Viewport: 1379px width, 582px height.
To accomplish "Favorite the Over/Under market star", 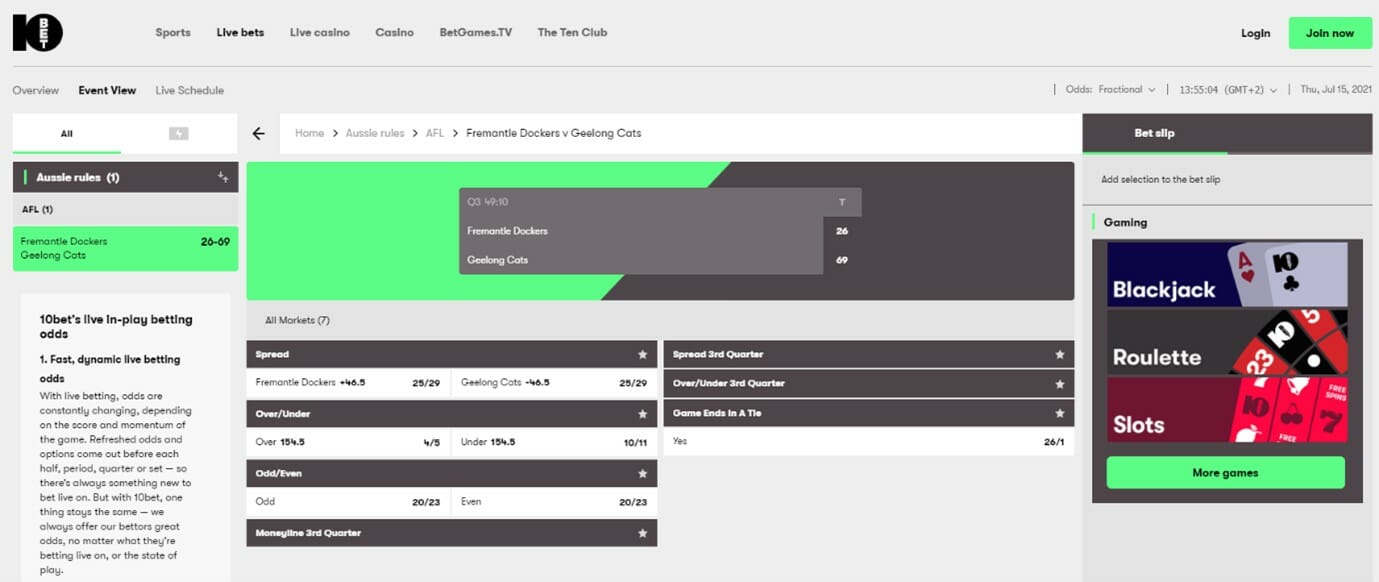I will 643,414.
